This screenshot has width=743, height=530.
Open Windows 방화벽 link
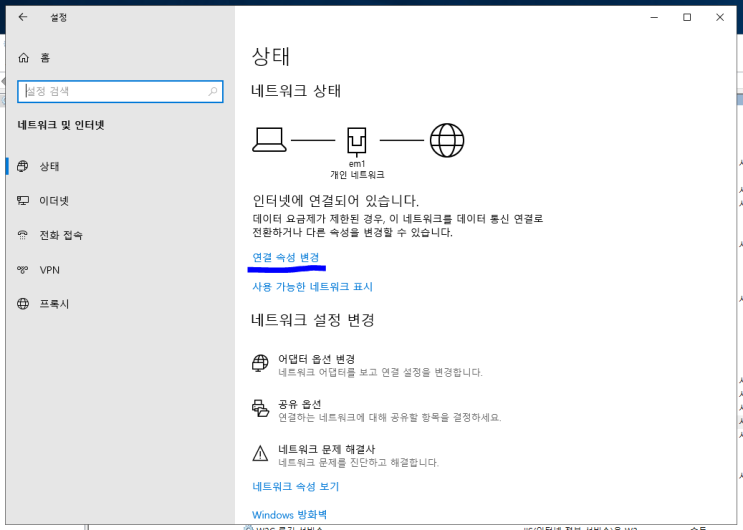tap(290, 515)
